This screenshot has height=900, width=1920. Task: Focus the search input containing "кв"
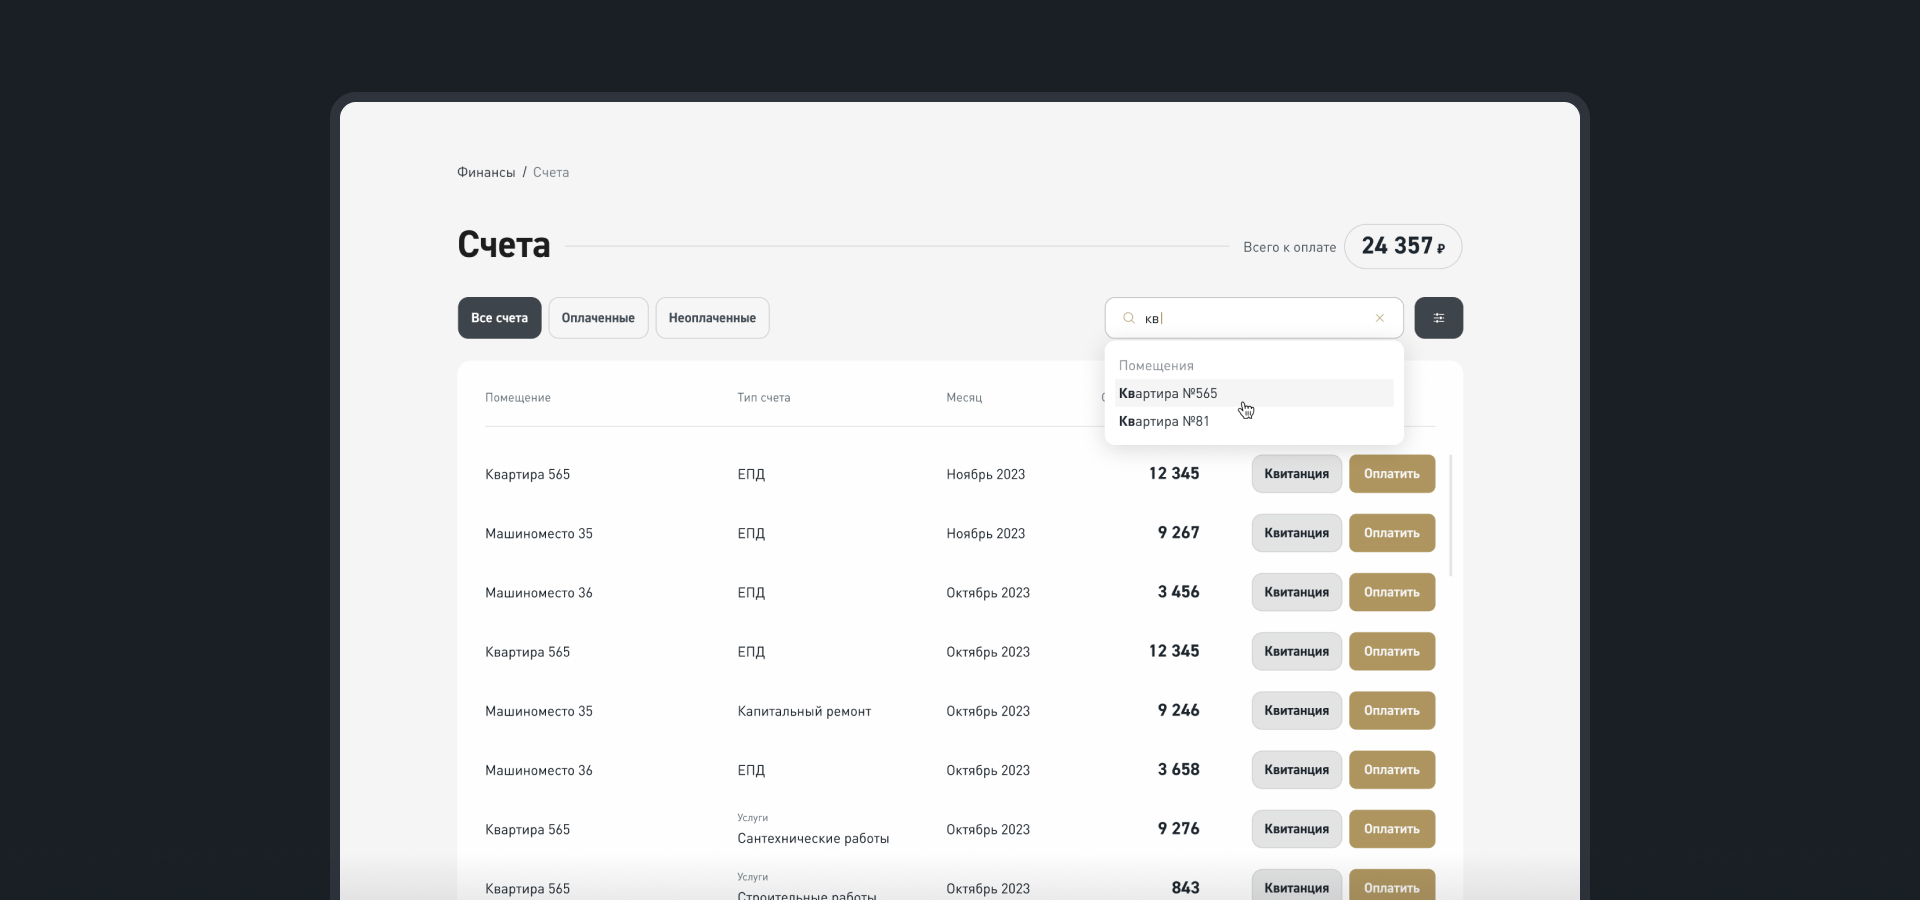pyautogui.click(x=1252, y=318)
